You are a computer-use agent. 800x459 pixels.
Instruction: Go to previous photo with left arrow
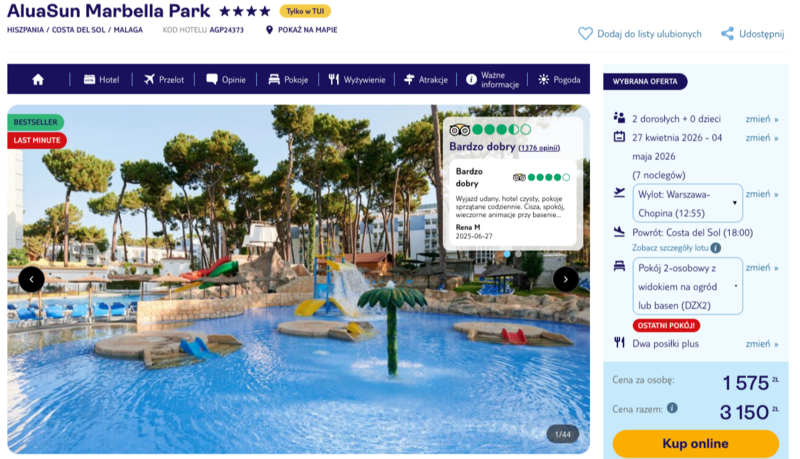[32, 279]
